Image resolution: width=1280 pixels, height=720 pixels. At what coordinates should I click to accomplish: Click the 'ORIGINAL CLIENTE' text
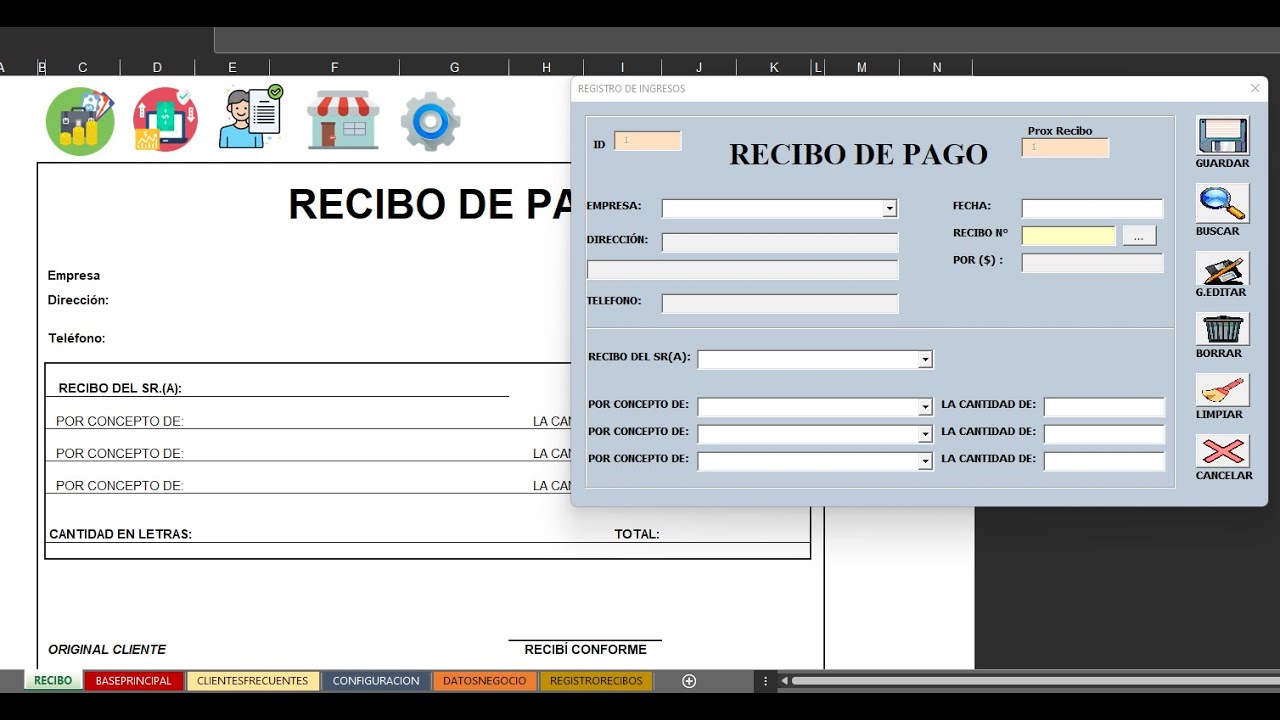[x=107, y=649]
